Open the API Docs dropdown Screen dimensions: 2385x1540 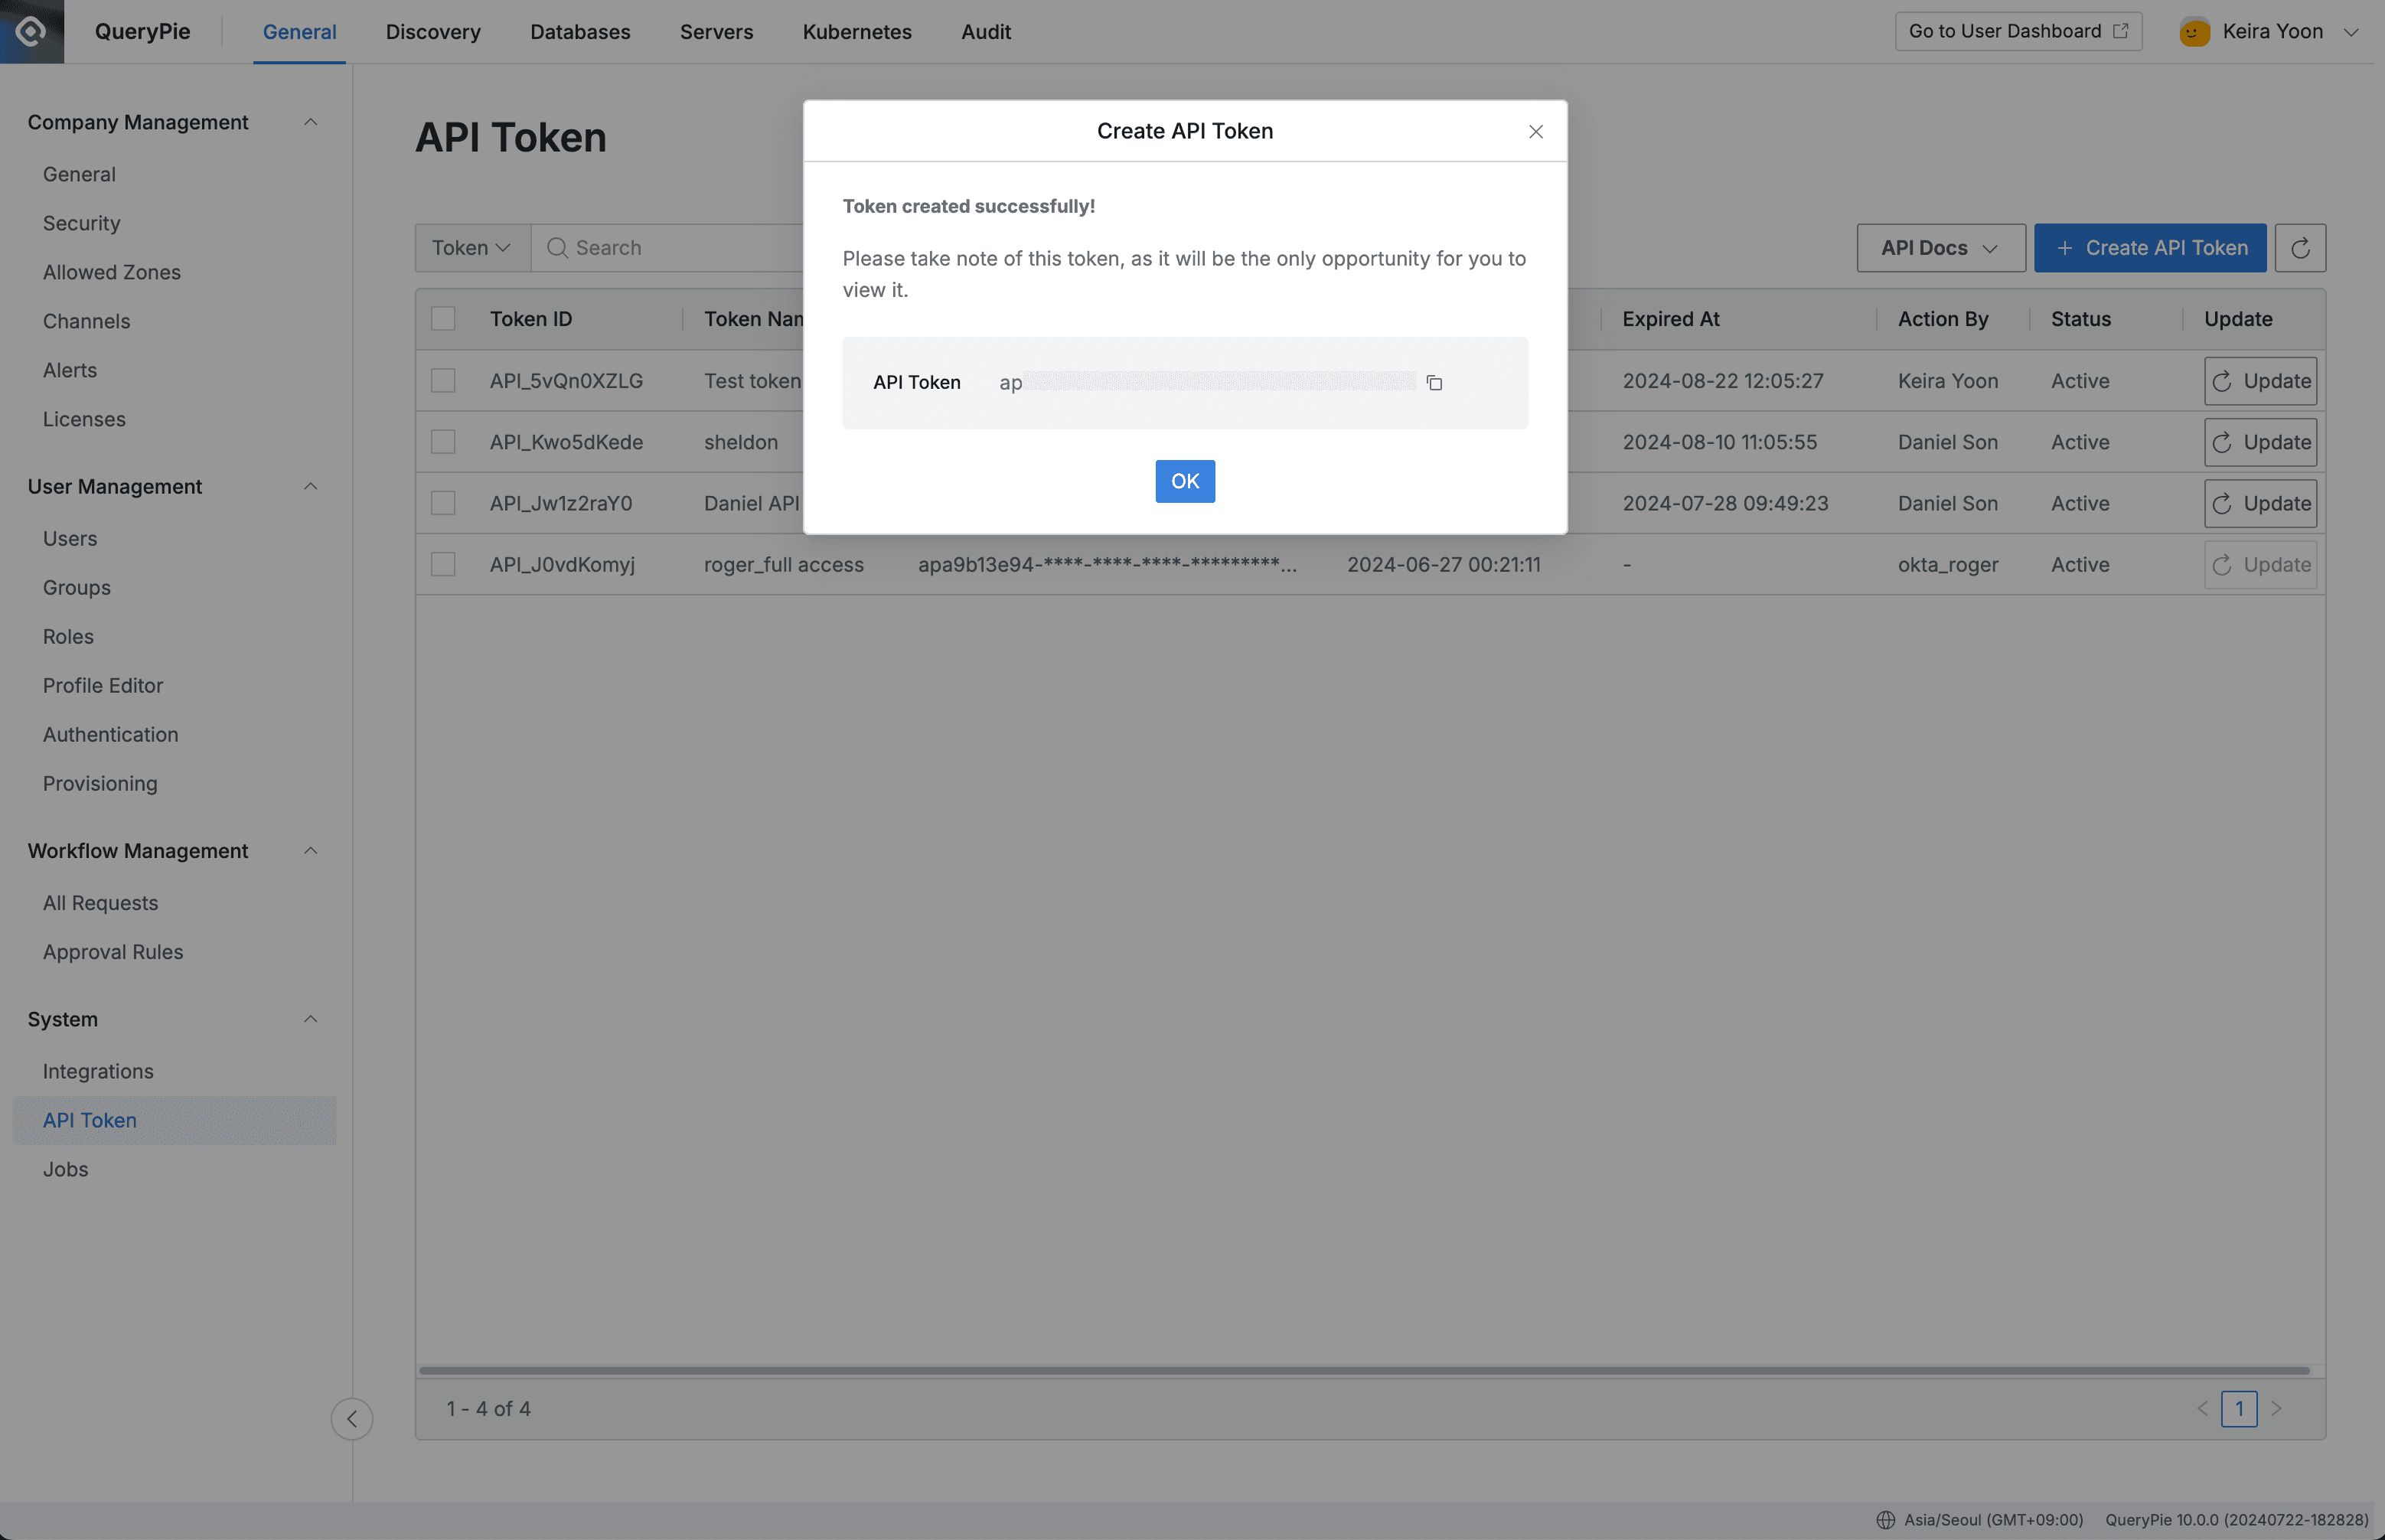(x=1939, y=247)
